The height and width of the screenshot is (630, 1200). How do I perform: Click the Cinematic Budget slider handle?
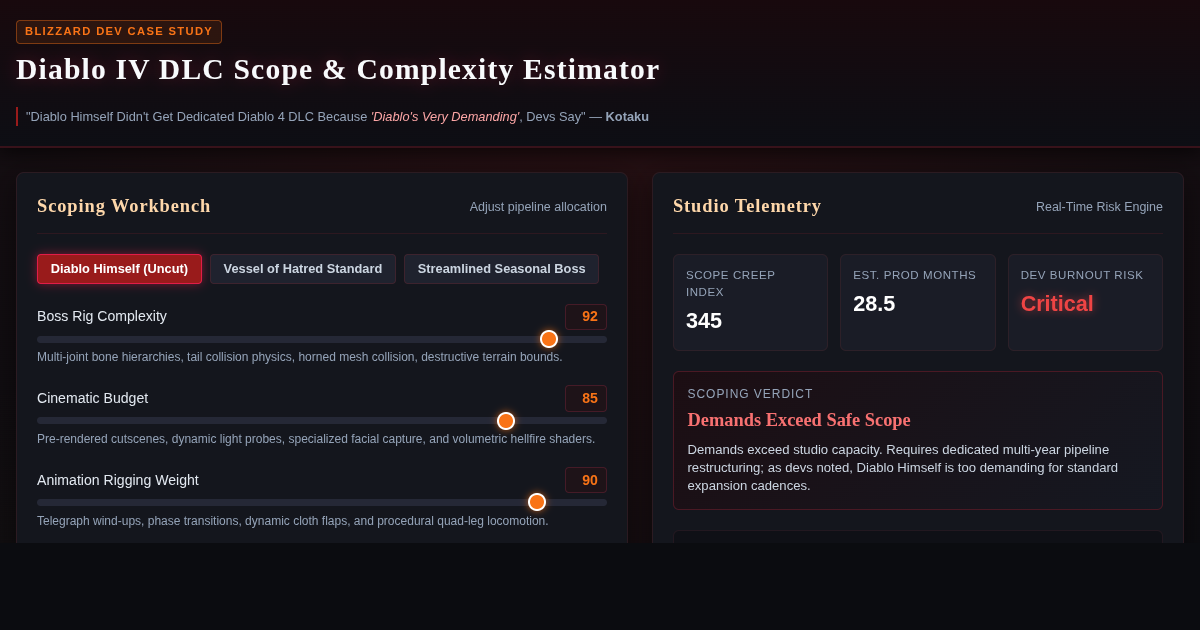click(x=506, y=421)
